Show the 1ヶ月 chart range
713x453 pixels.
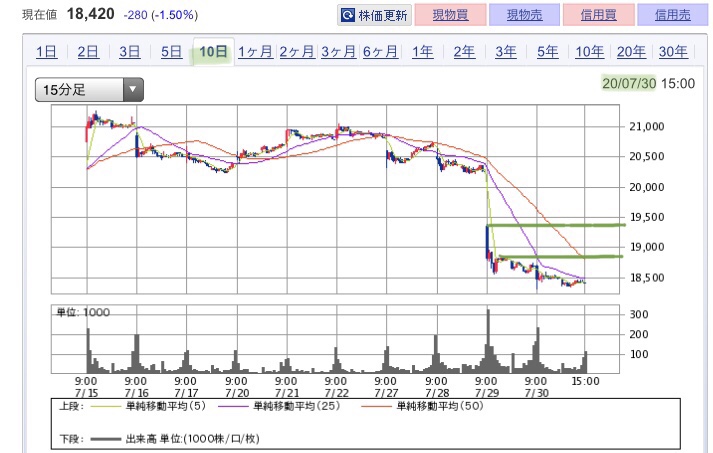coord(255,52)
